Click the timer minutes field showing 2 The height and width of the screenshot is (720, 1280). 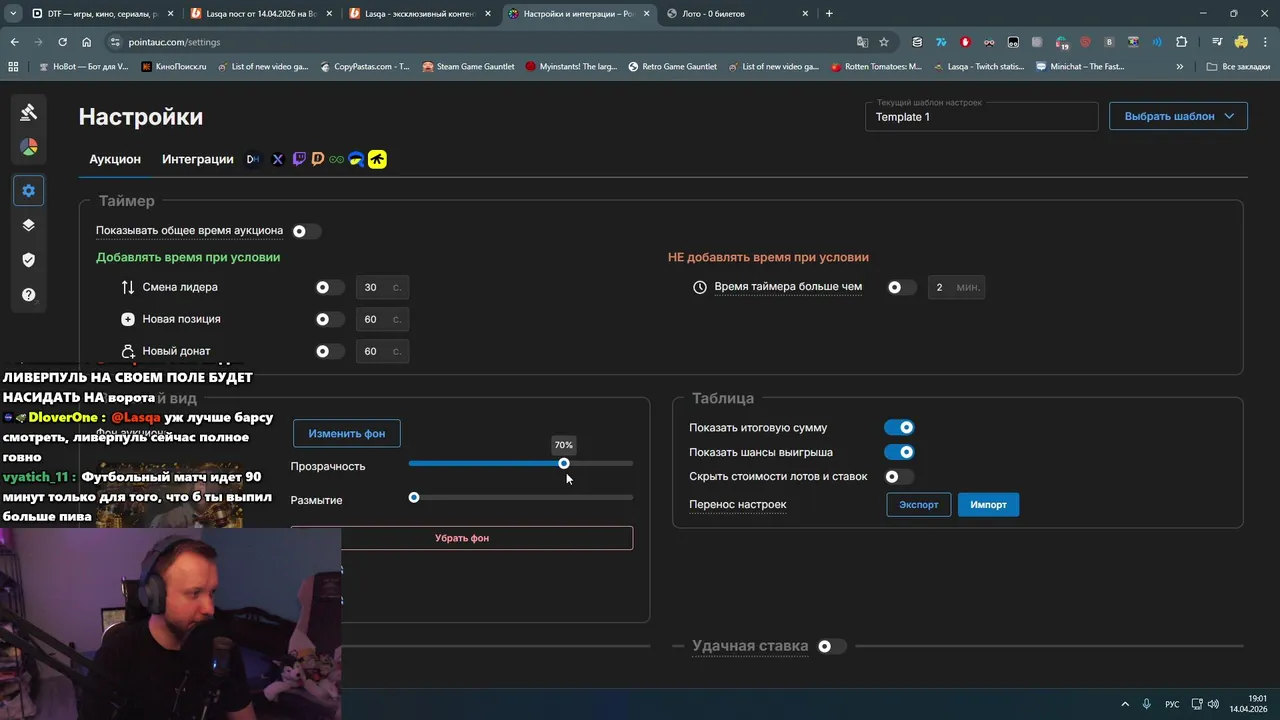tap(957, 287)
